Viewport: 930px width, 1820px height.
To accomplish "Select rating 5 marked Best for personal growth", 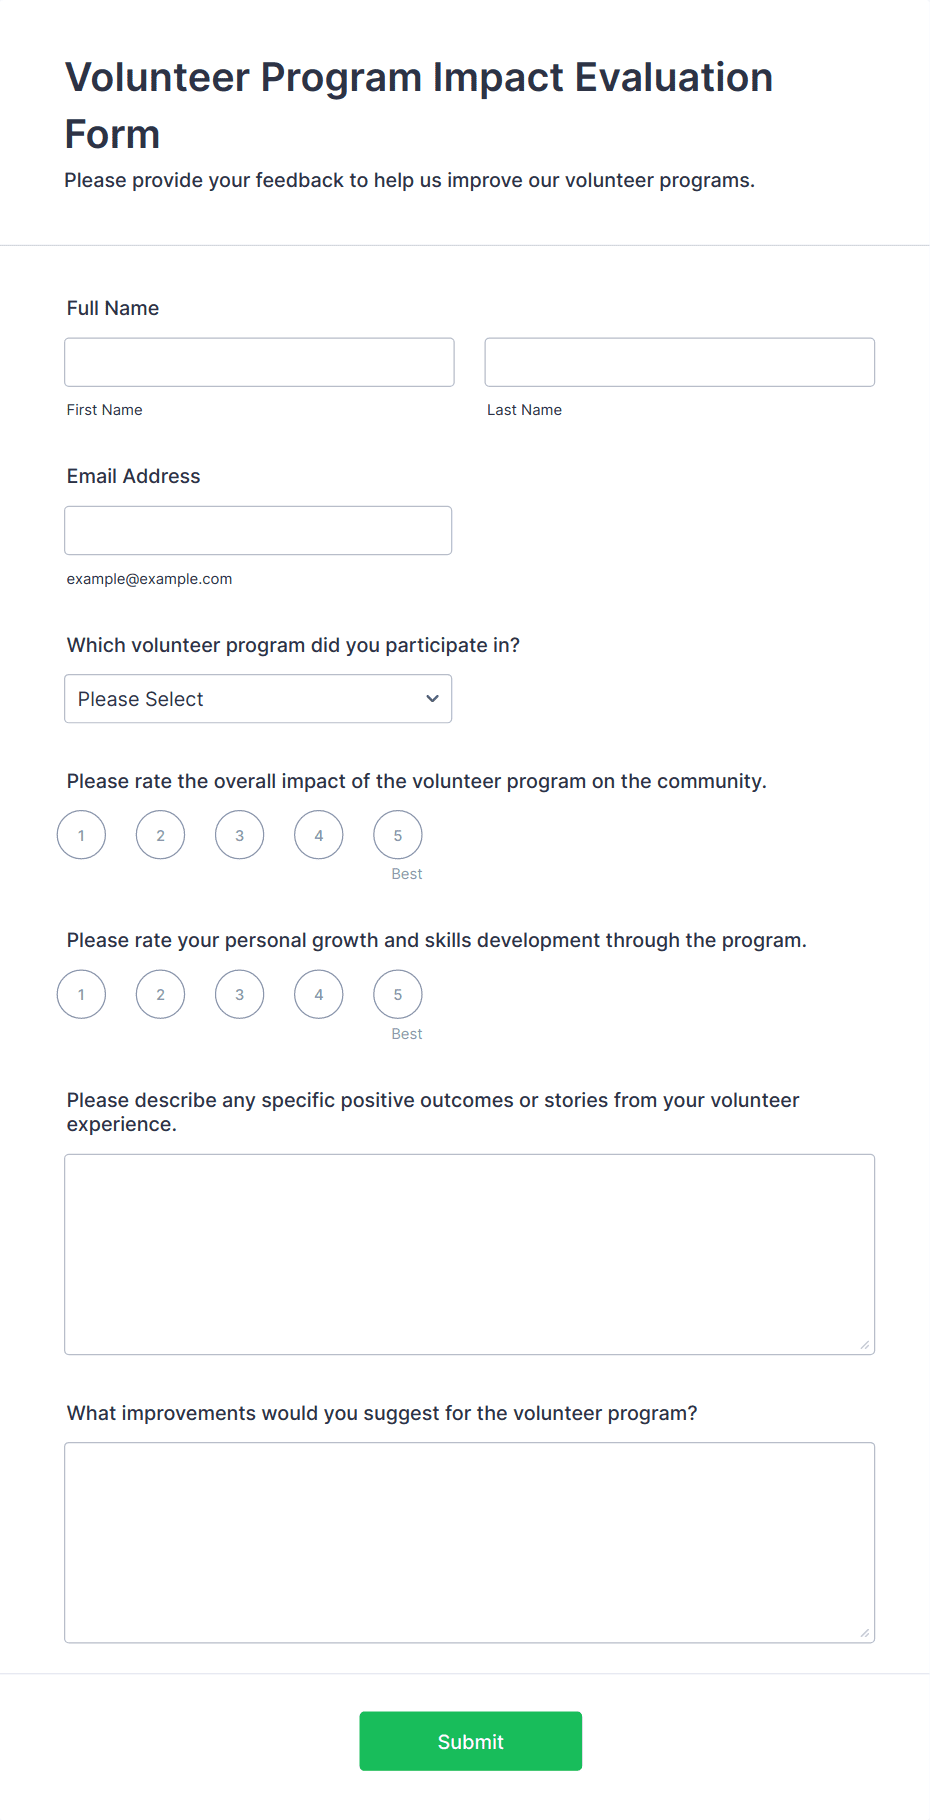I will (x=397, y=994).
